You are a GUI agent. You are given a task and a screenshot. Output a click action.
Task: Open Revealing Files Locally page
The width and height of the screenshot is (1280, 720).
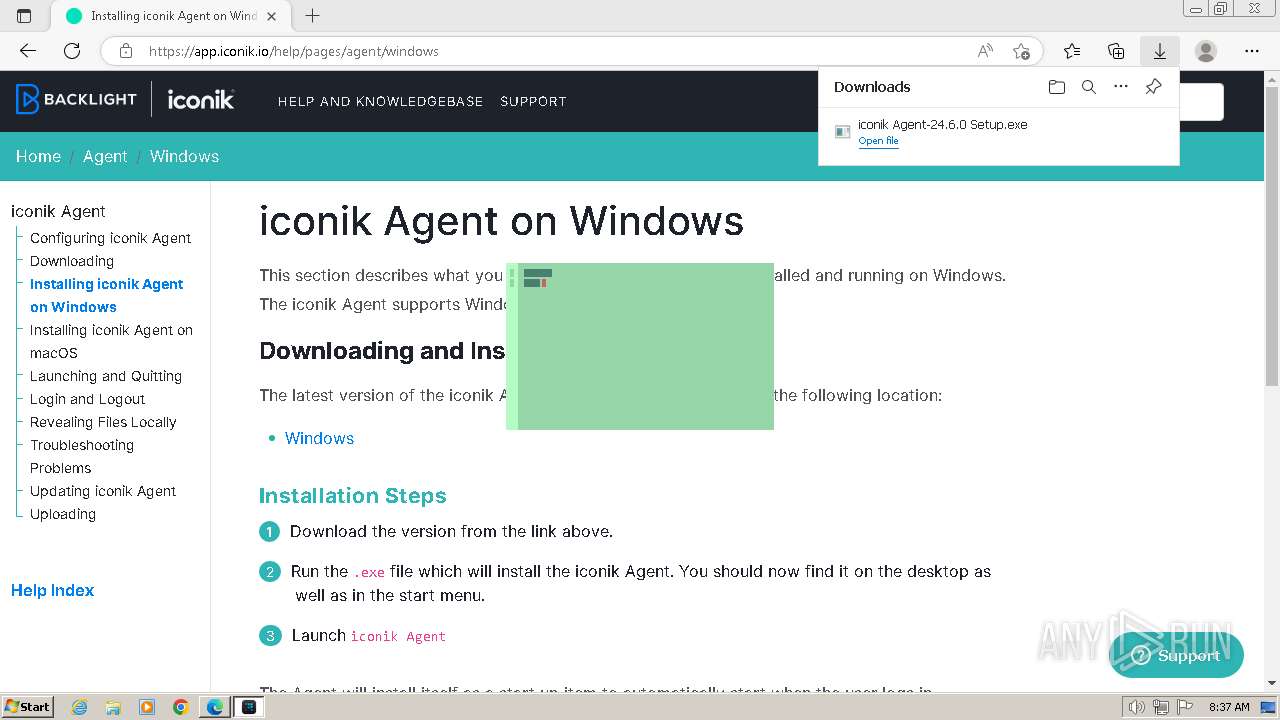[103, 422]
